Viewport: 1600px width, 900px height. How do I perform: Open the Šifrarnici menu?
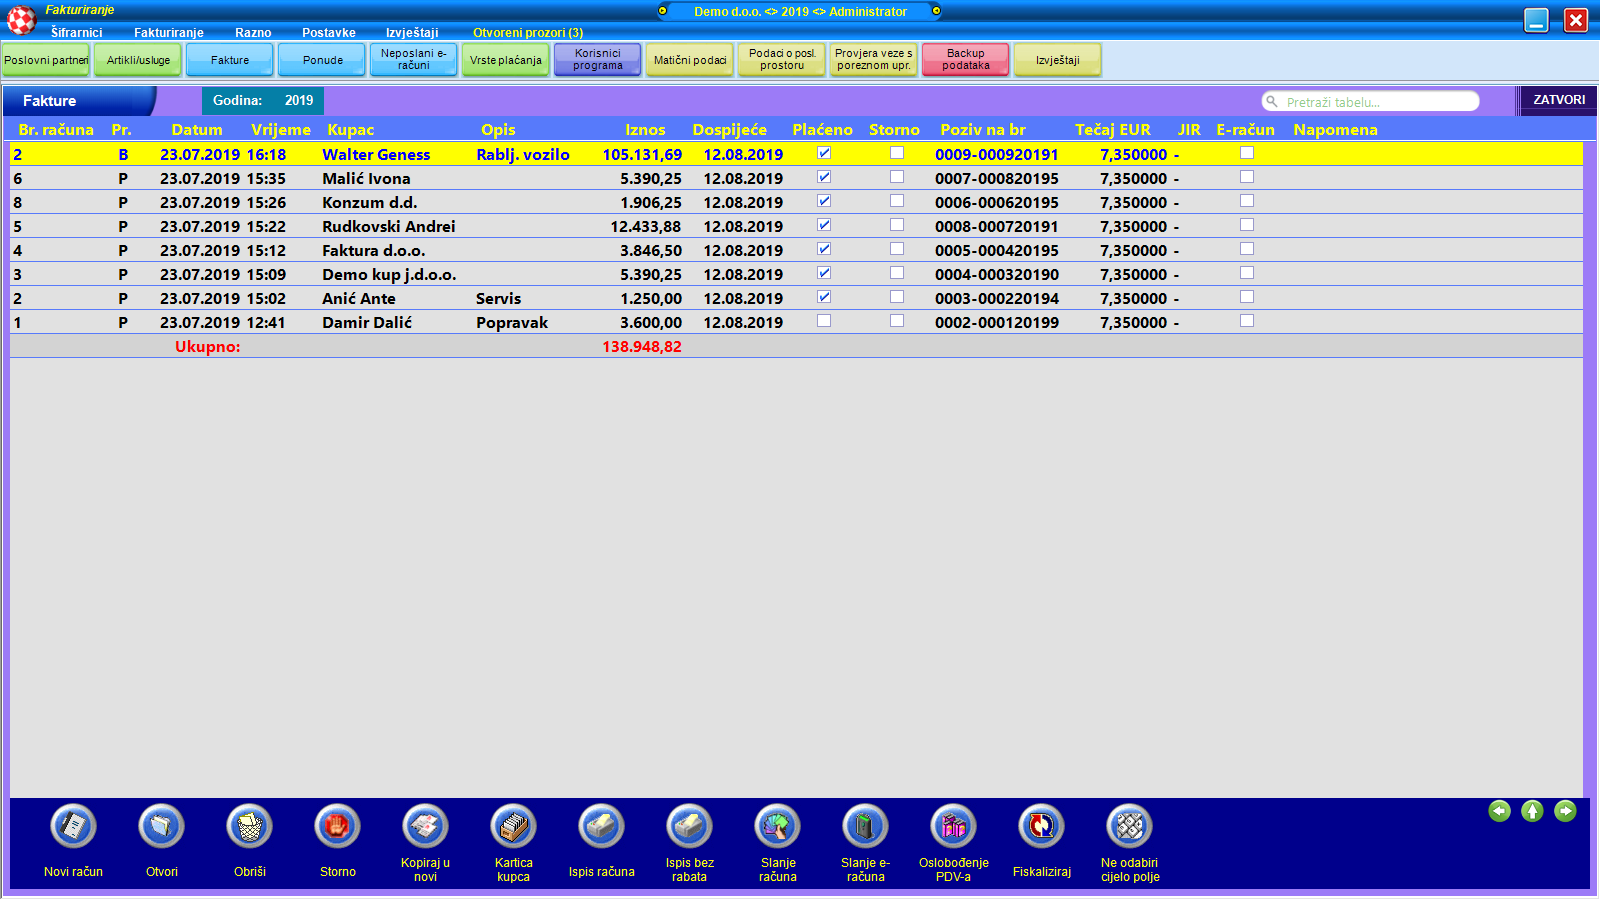76,33
